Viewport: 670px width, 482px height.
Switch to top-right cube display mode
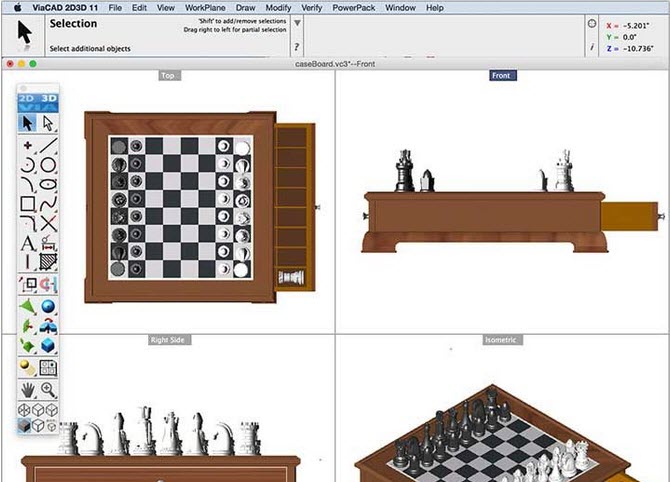[52, 410]
